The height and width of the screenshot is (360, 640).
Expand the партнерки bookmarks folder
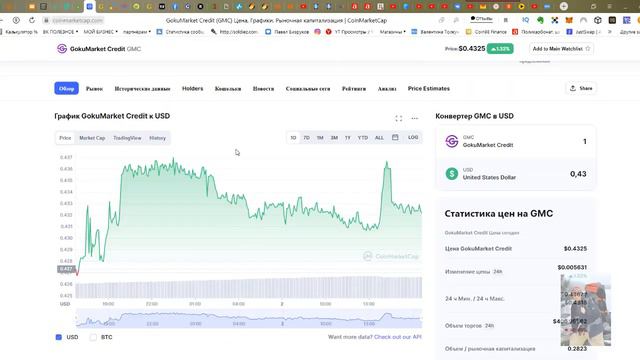click(x=137, y=31)
